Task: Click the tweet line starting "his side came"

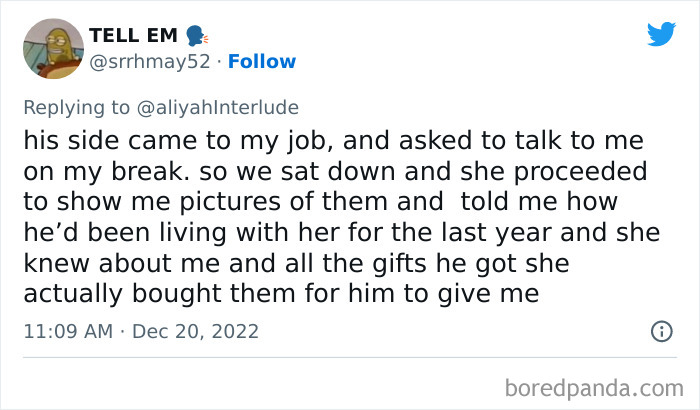Action: point(334,141)
